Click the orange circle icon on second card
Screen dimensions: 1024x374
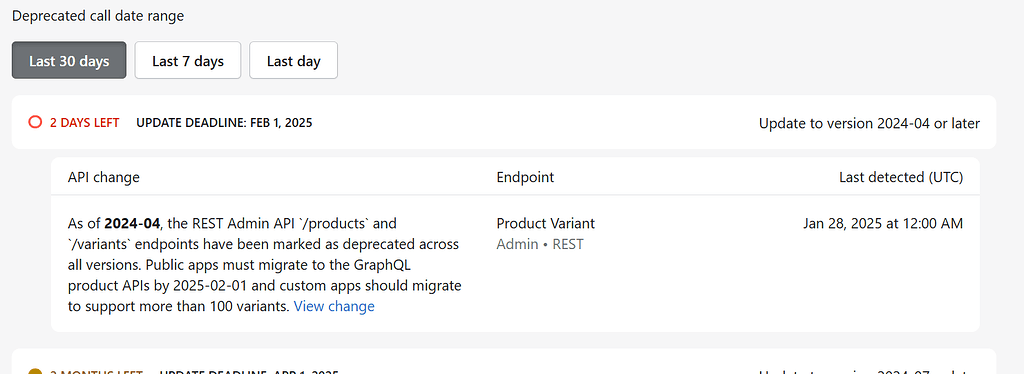[x=35, y=371]
